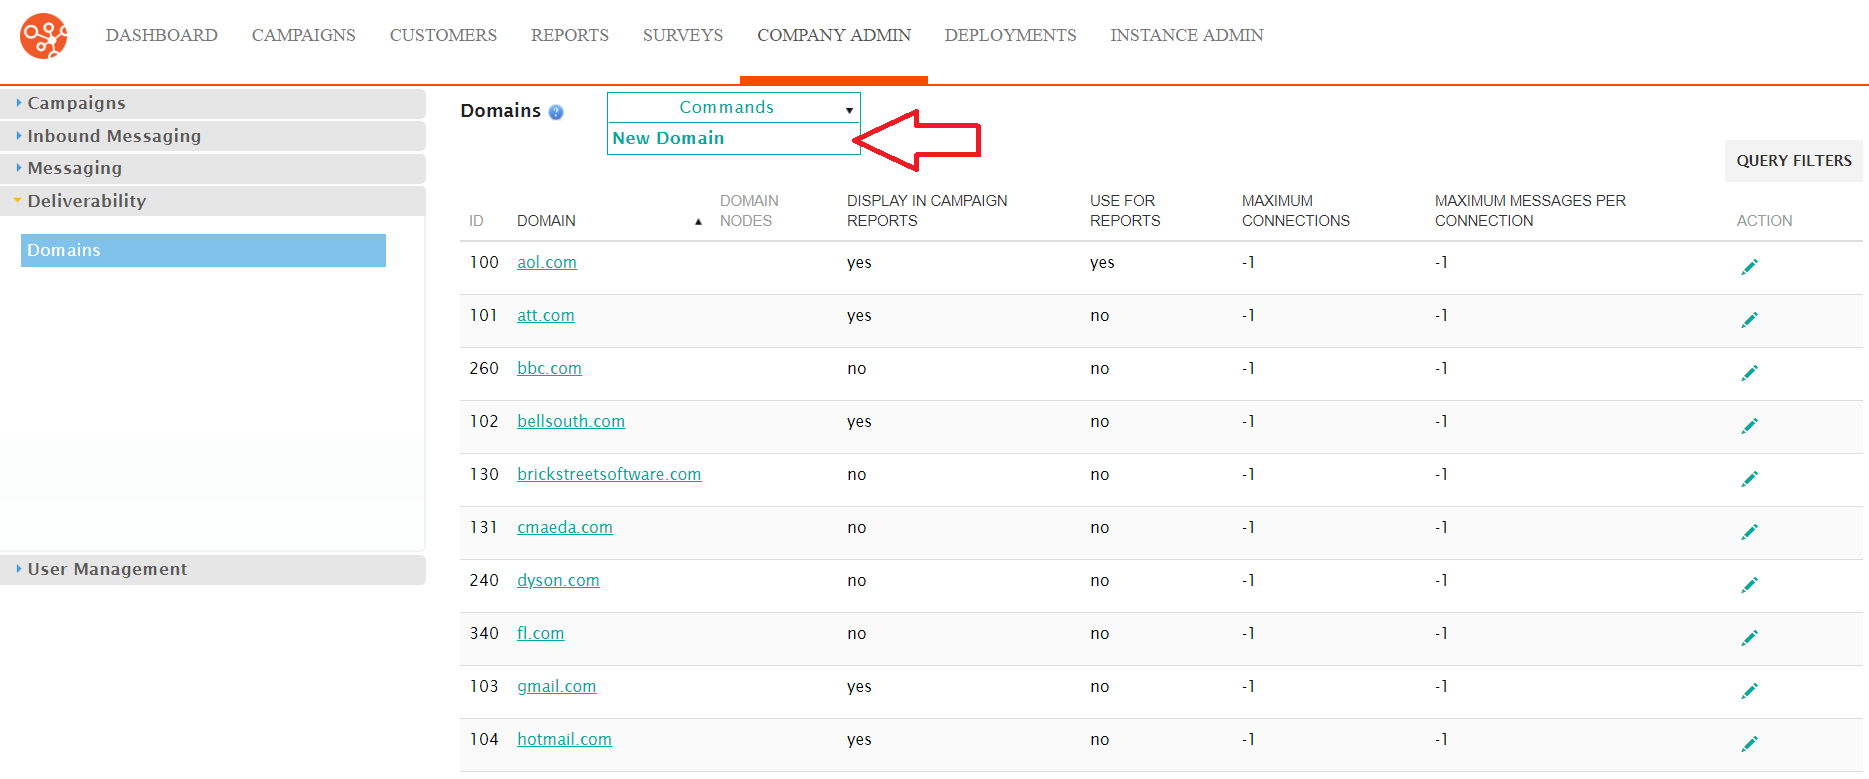Image resolution: width=1869 pixels, height=779 pixels.
Task: Collapse the Deliverability section
Action: [x=212, y=201]
